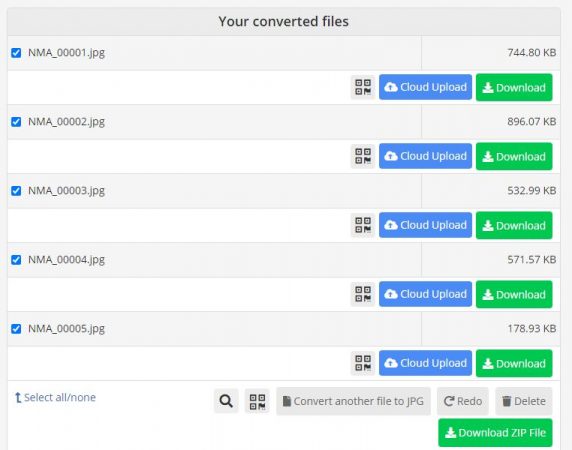Show QR code for NMA_00005.jpg
Image resolution: width=572 pixels, height=450 pixels.
click(x=363, y=363)
